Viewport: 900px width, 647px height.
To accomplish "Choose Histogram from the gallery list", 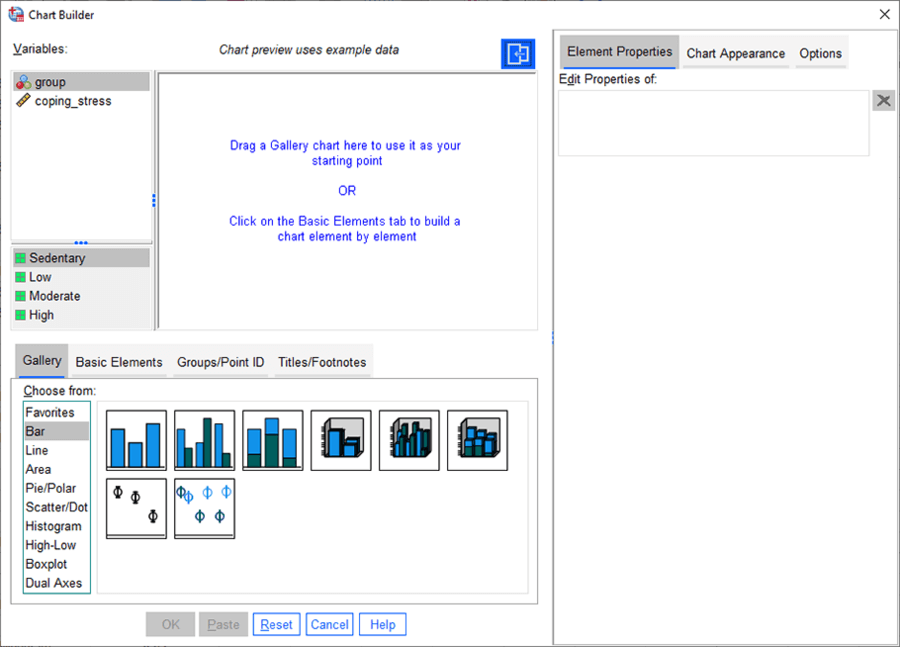I will click(53, 526).
